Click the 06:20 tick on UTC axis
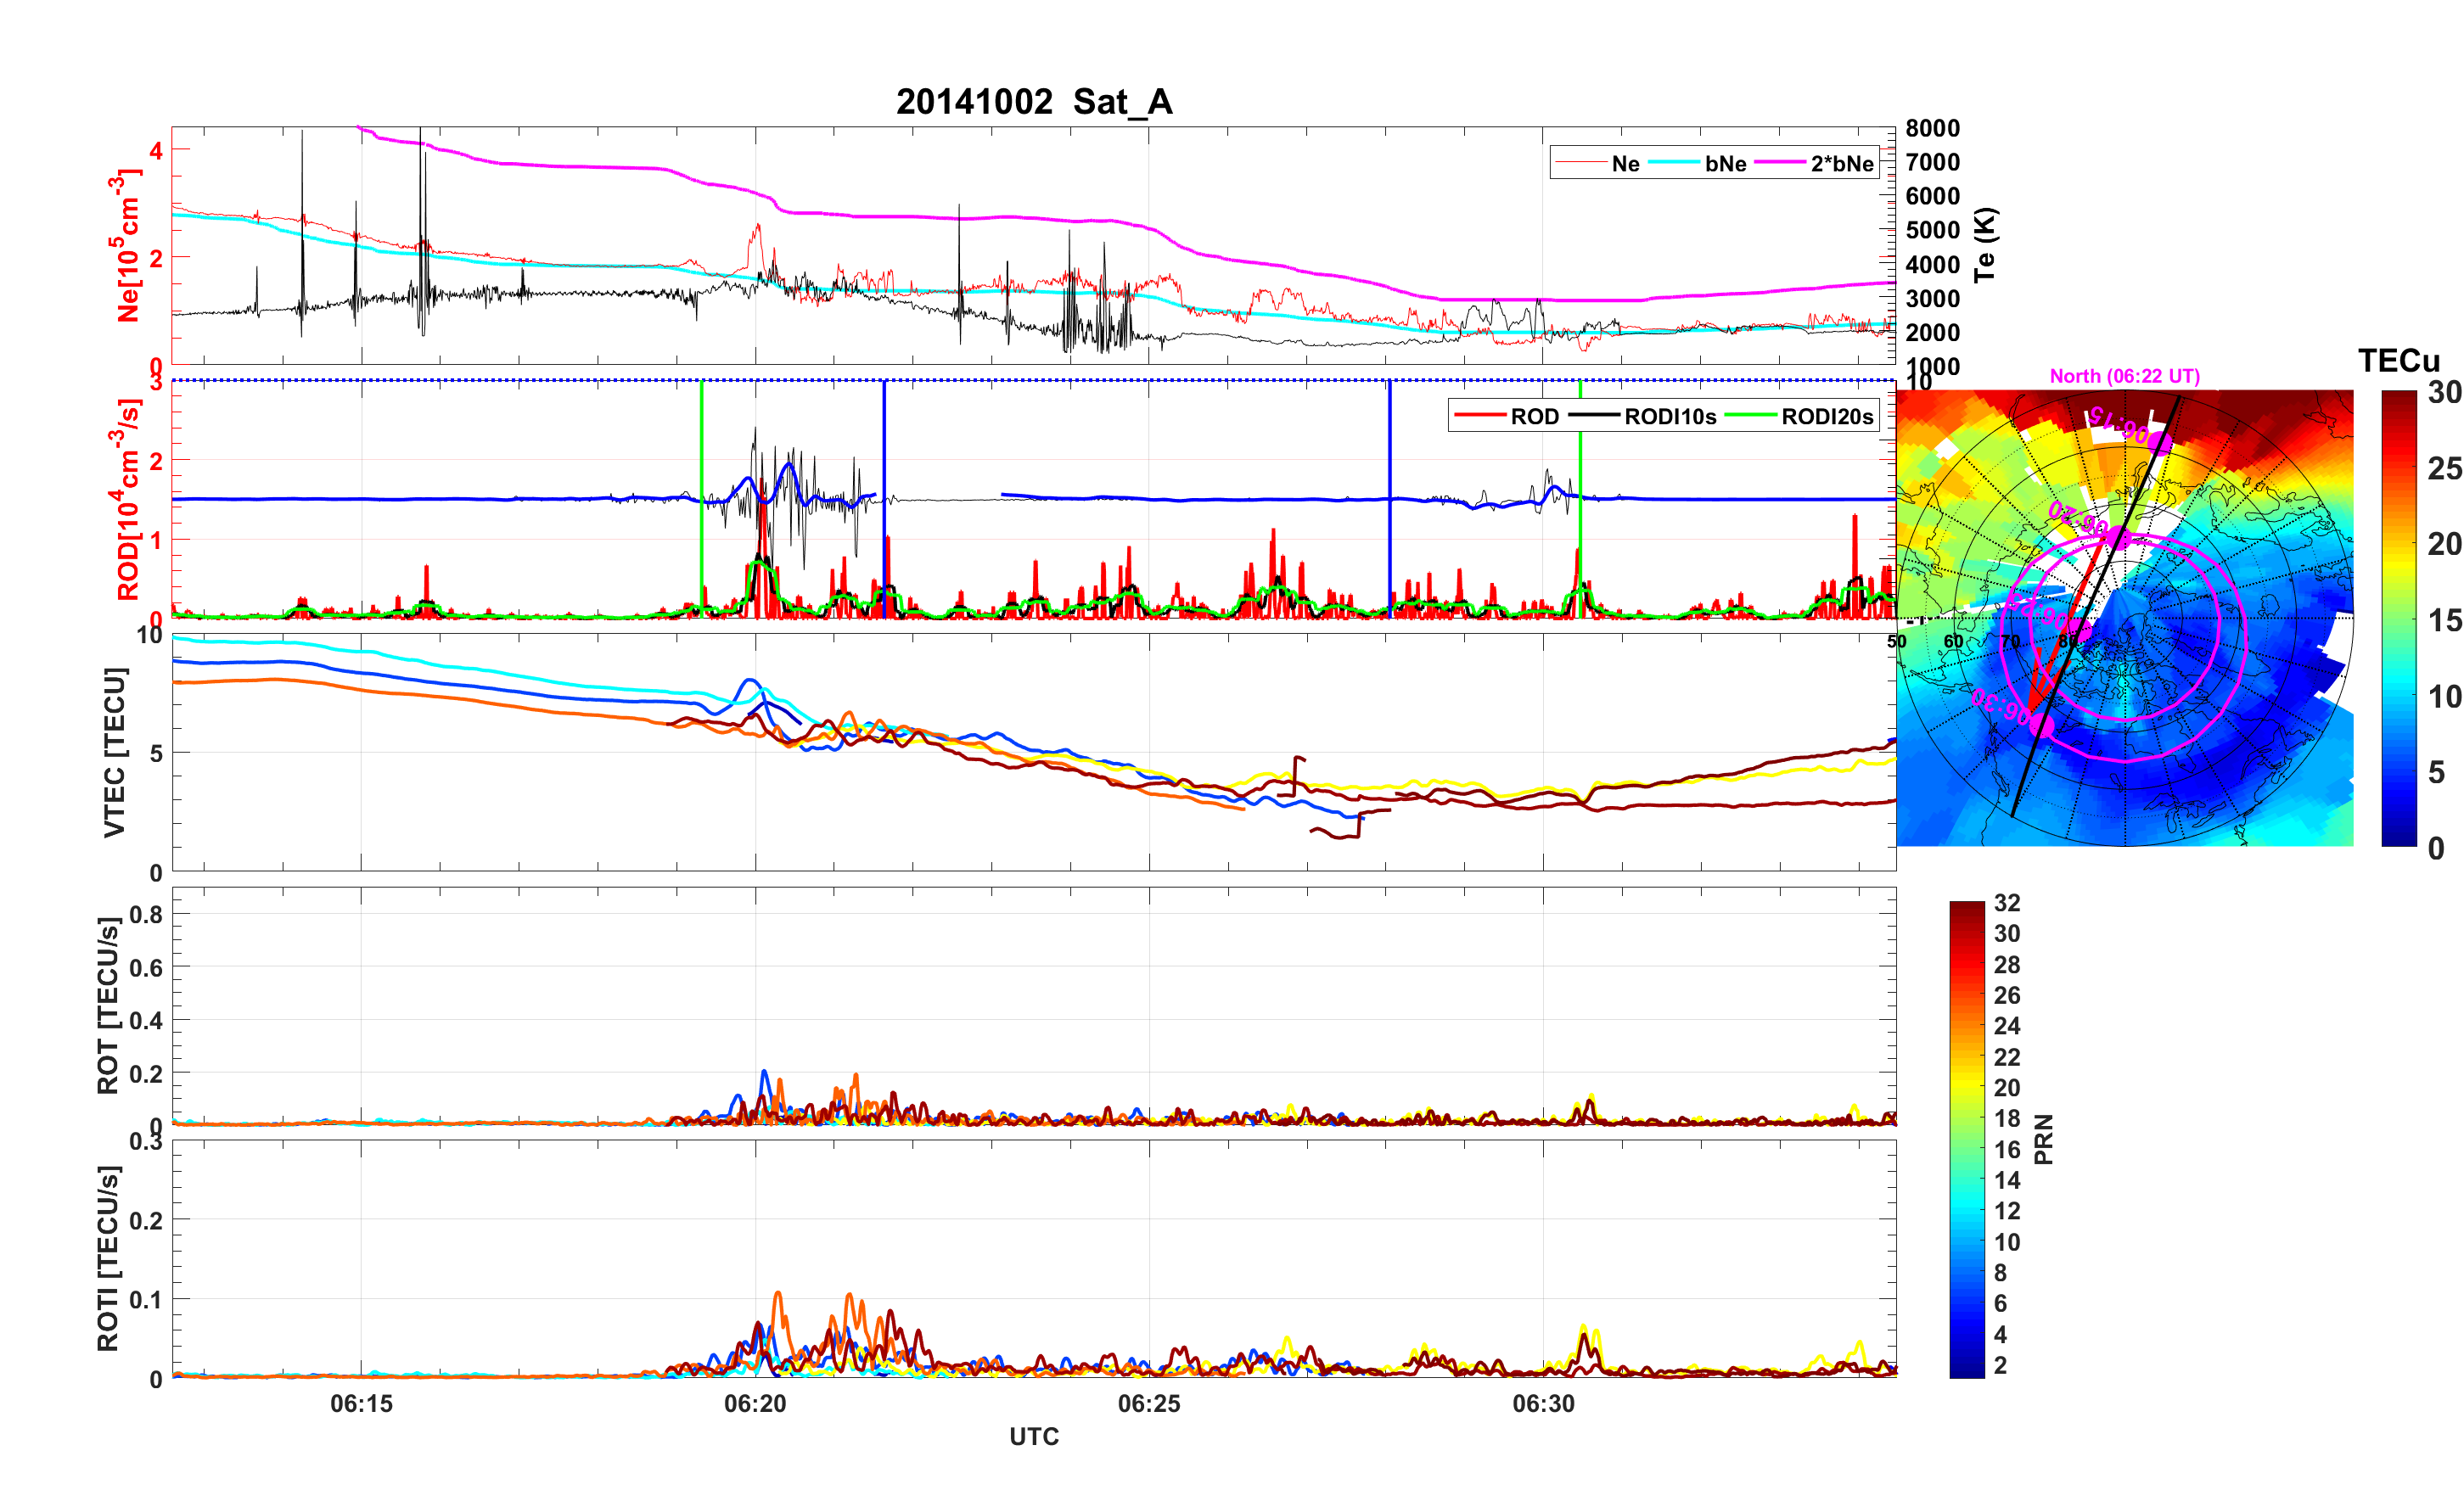 [755, 1404]
